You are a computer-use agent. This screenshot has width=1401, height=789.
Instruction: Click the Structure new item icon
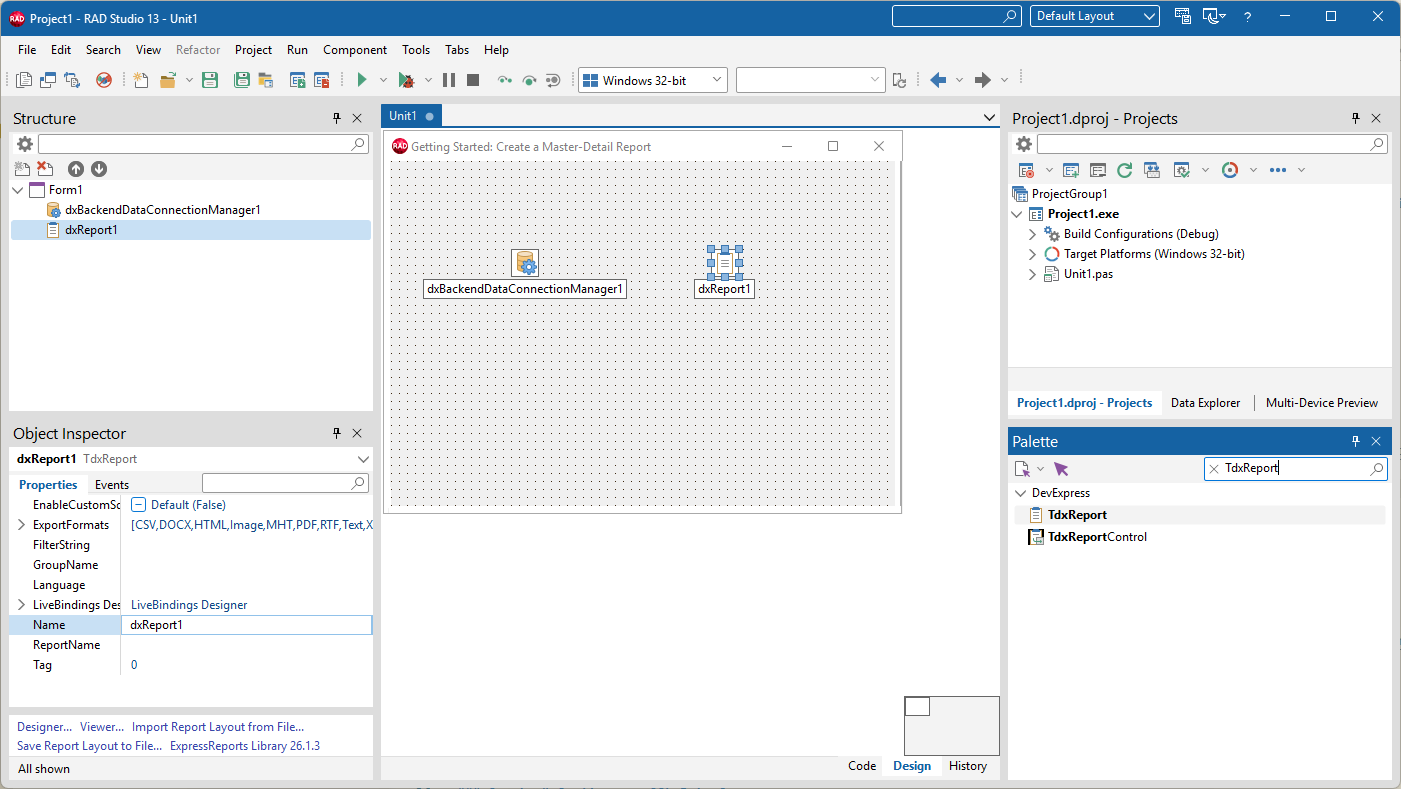point(23,169)
